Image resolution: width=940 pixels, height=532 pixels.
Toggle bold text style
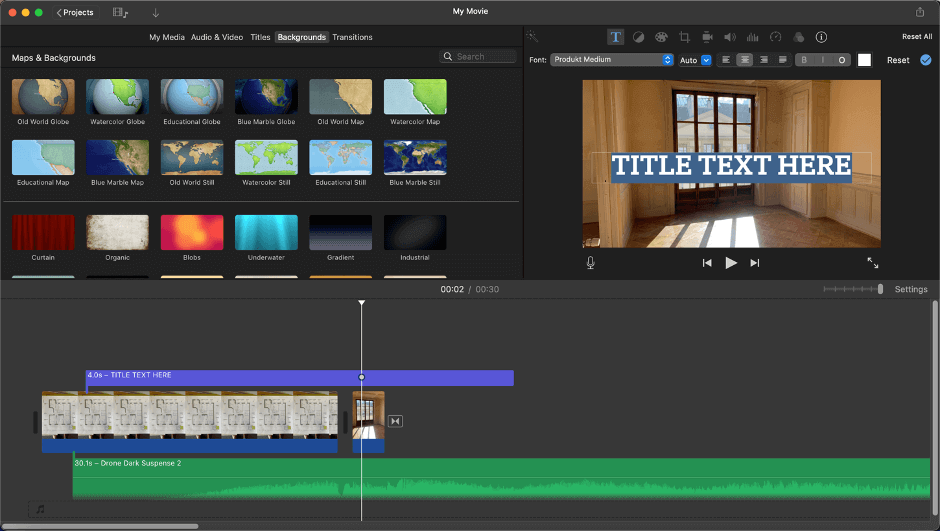(x=804, y=60)
